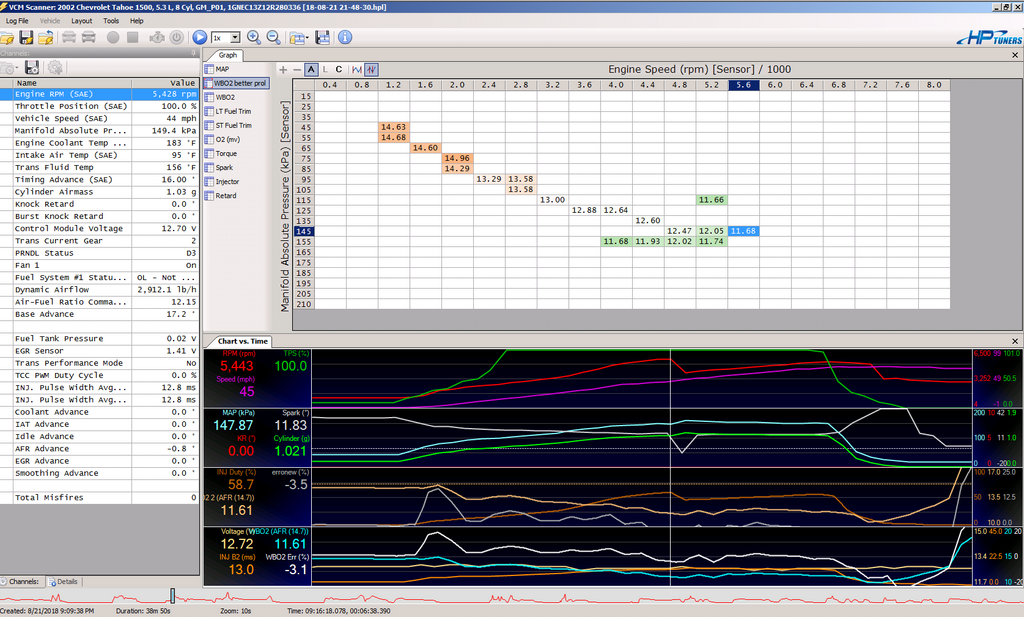Click the 14.63 cell in the graph table
Screen dimensions: 1024x617
pos(394,127)
